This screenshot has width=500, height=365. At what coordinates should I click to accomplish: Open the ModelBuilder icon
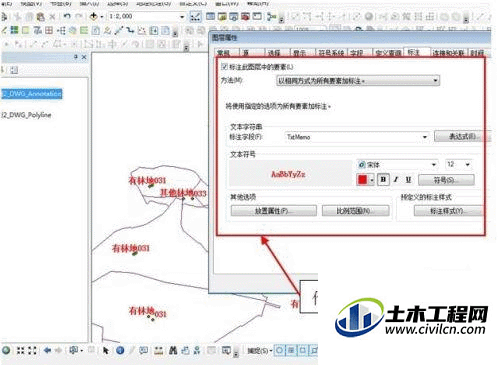pyautogui.click(x=272, y=16)
